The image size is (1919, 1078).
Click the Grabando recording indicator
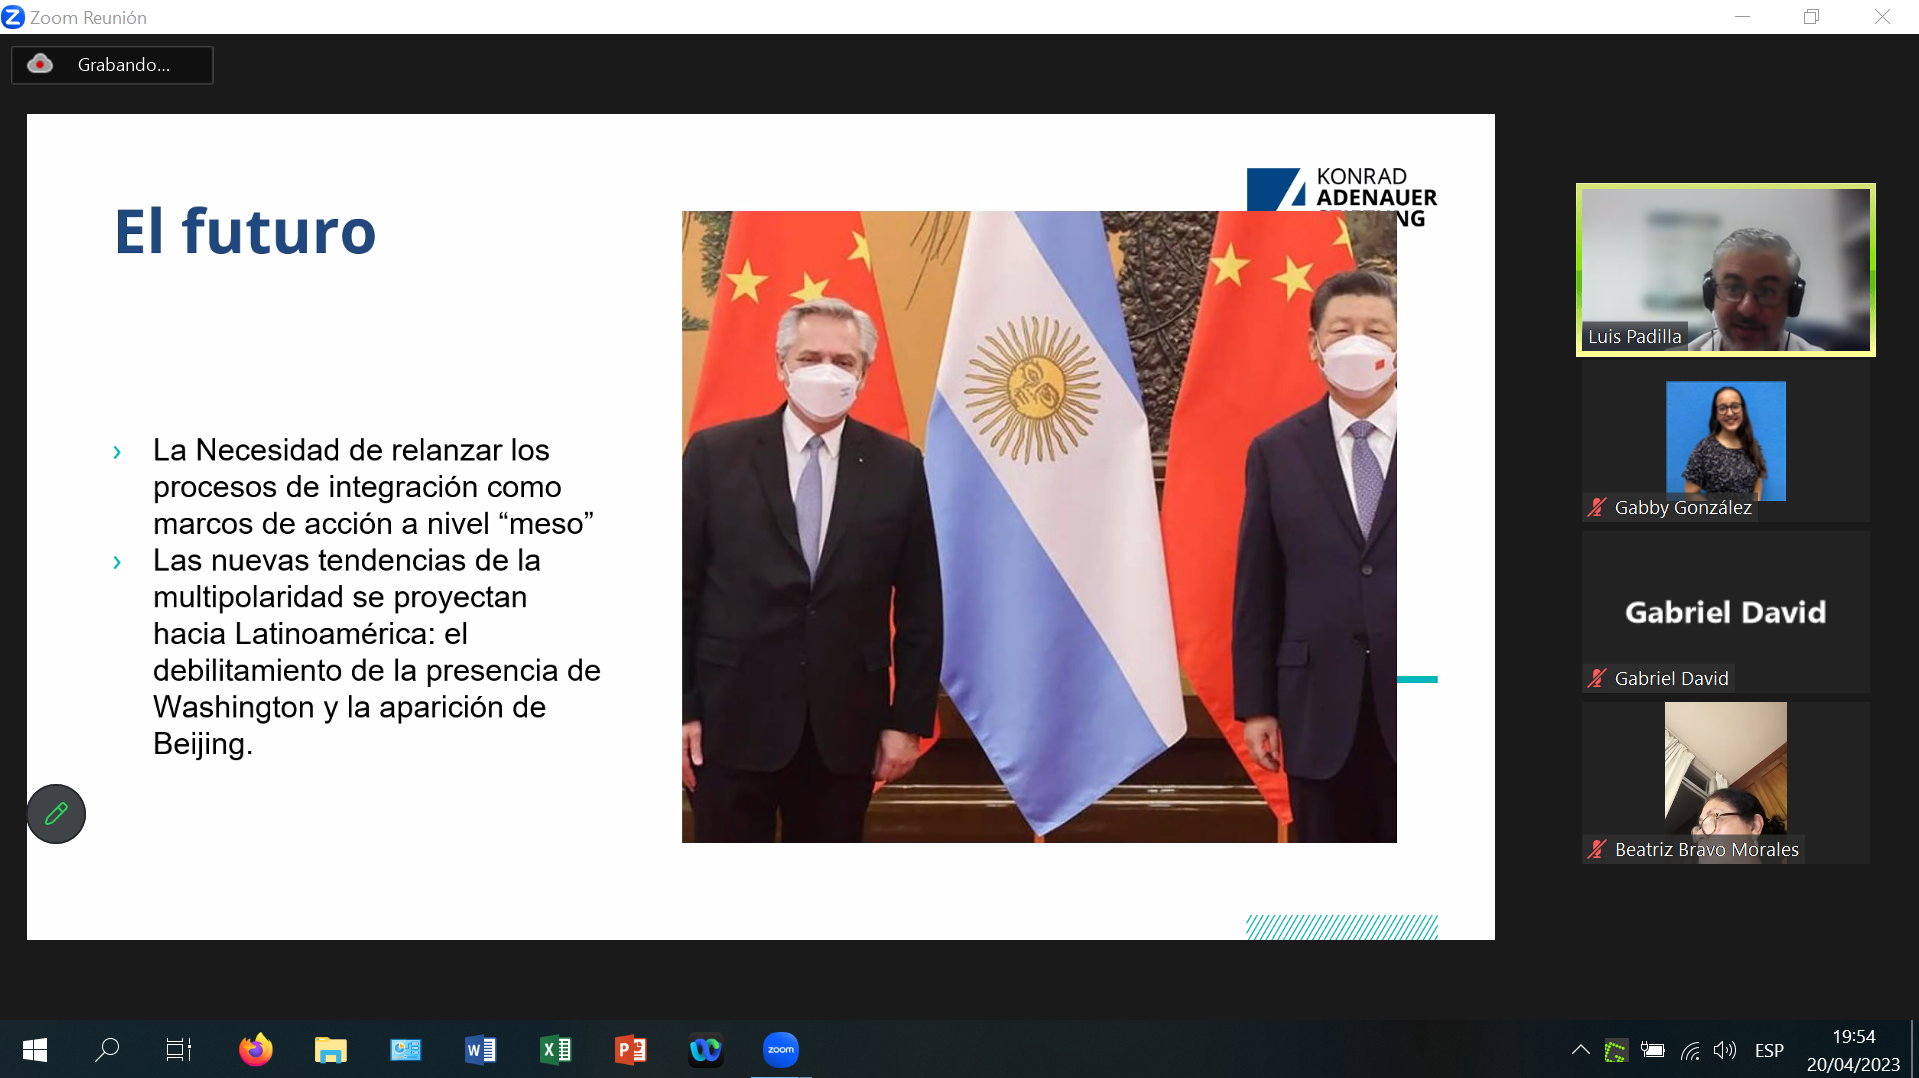pos(112,65)
